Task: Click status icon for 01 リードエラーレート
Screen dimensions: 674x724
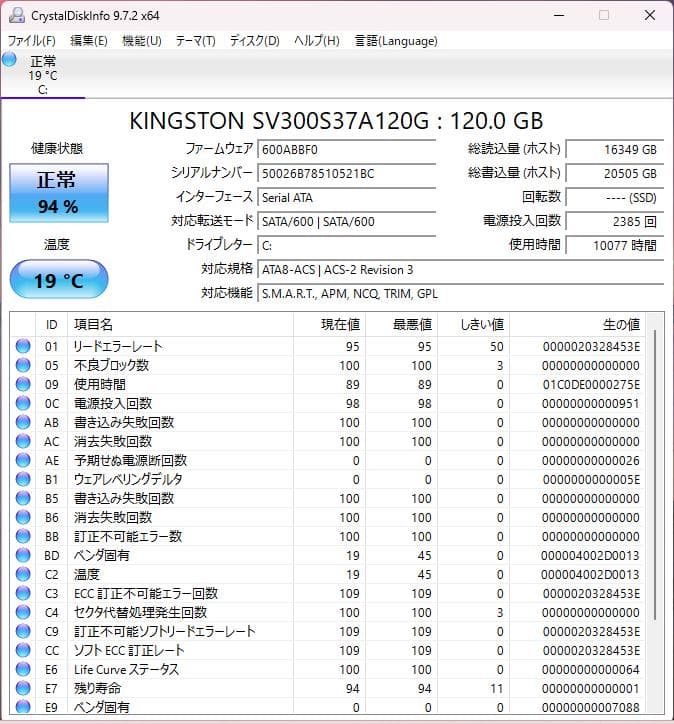Action: point(23,346)
